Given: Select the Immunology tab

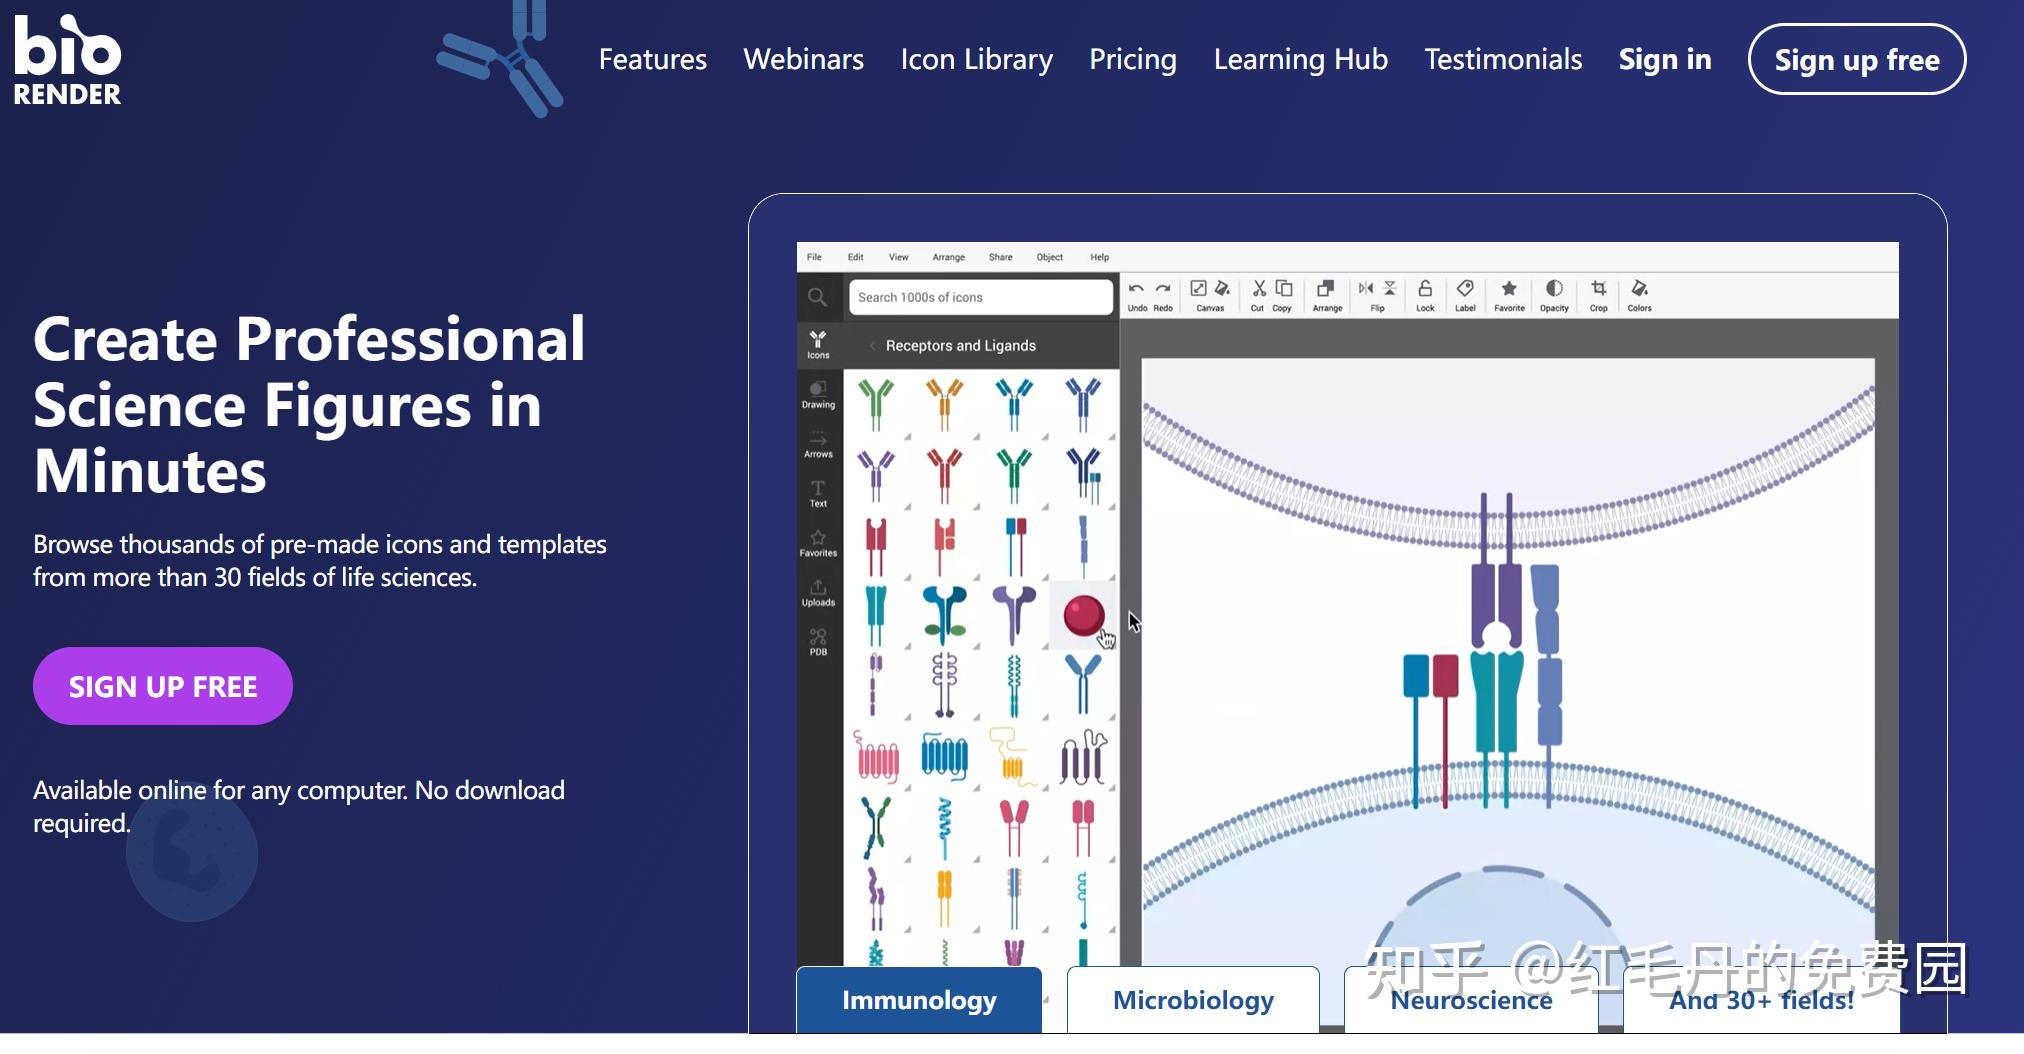Looking at the screenshot, I should click(x=919, y=1000).
